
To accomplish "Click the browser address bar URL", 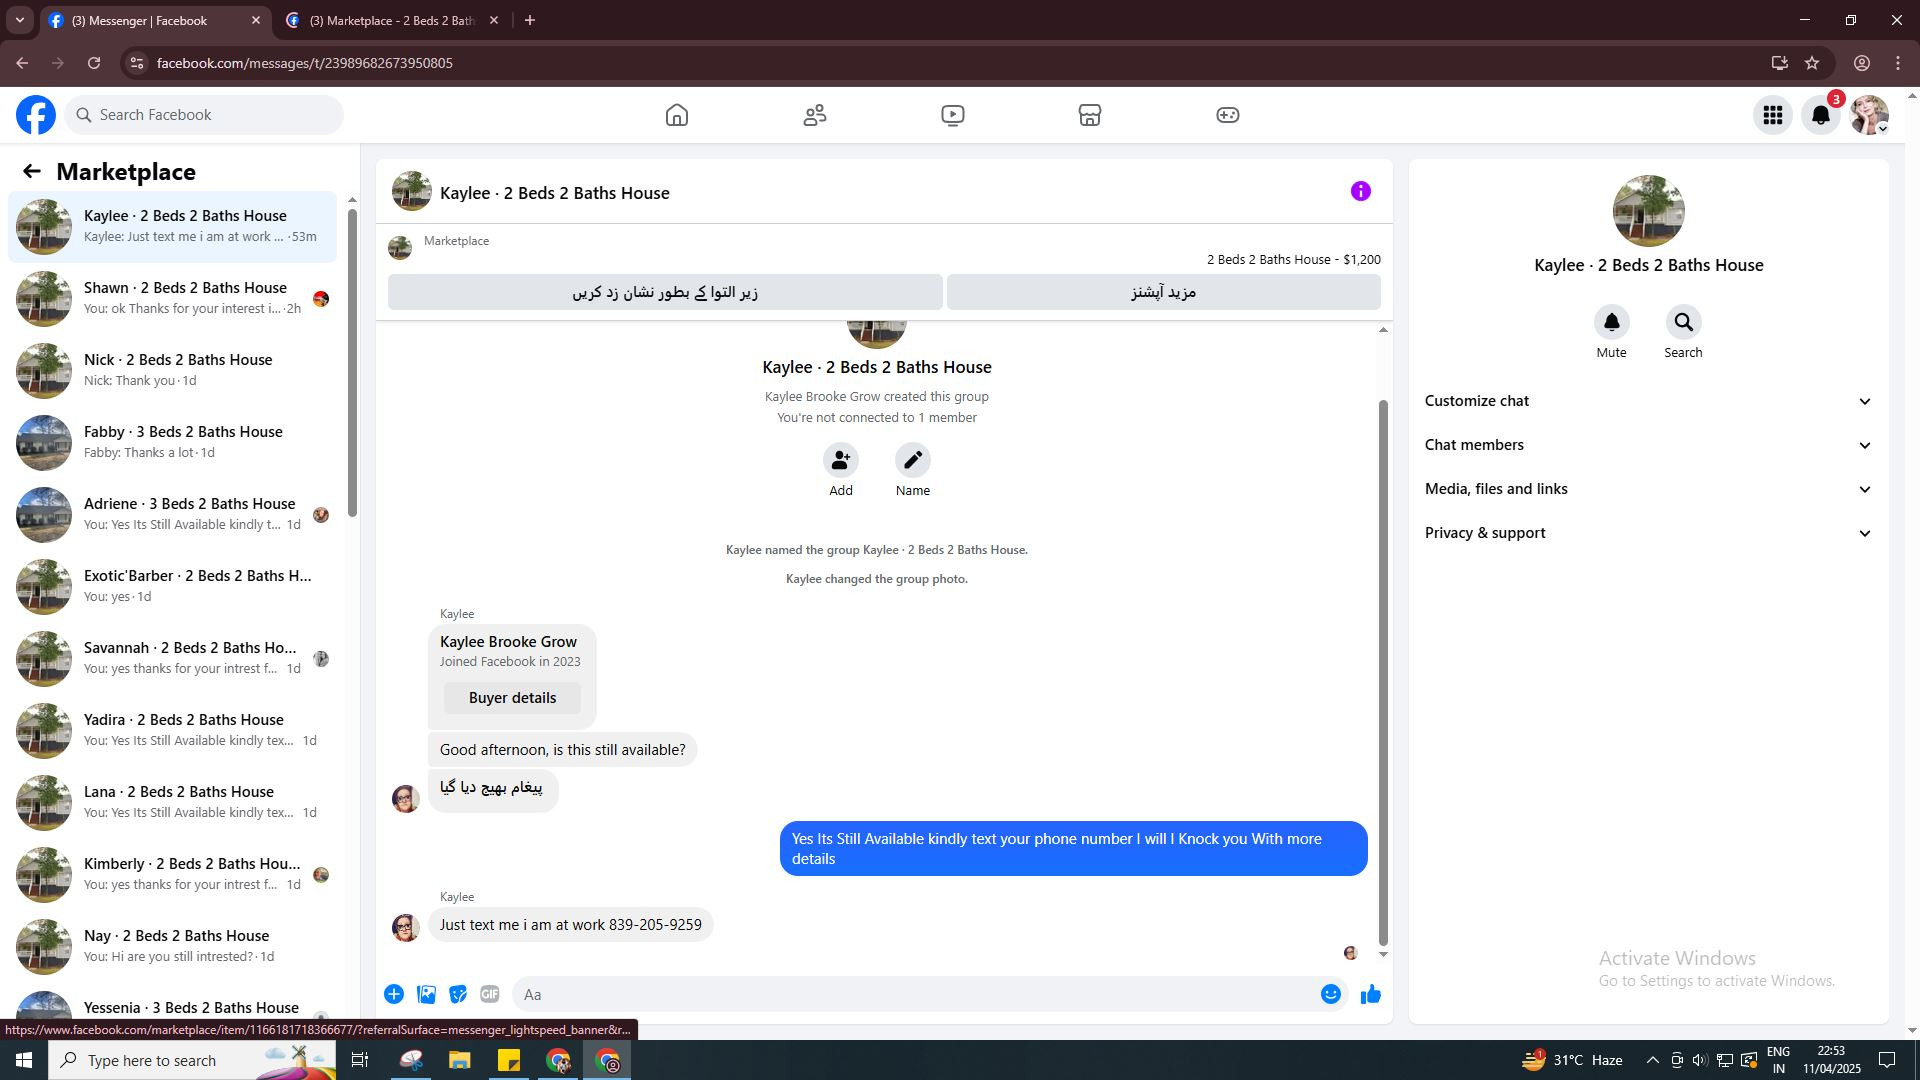I will (305, 63).
